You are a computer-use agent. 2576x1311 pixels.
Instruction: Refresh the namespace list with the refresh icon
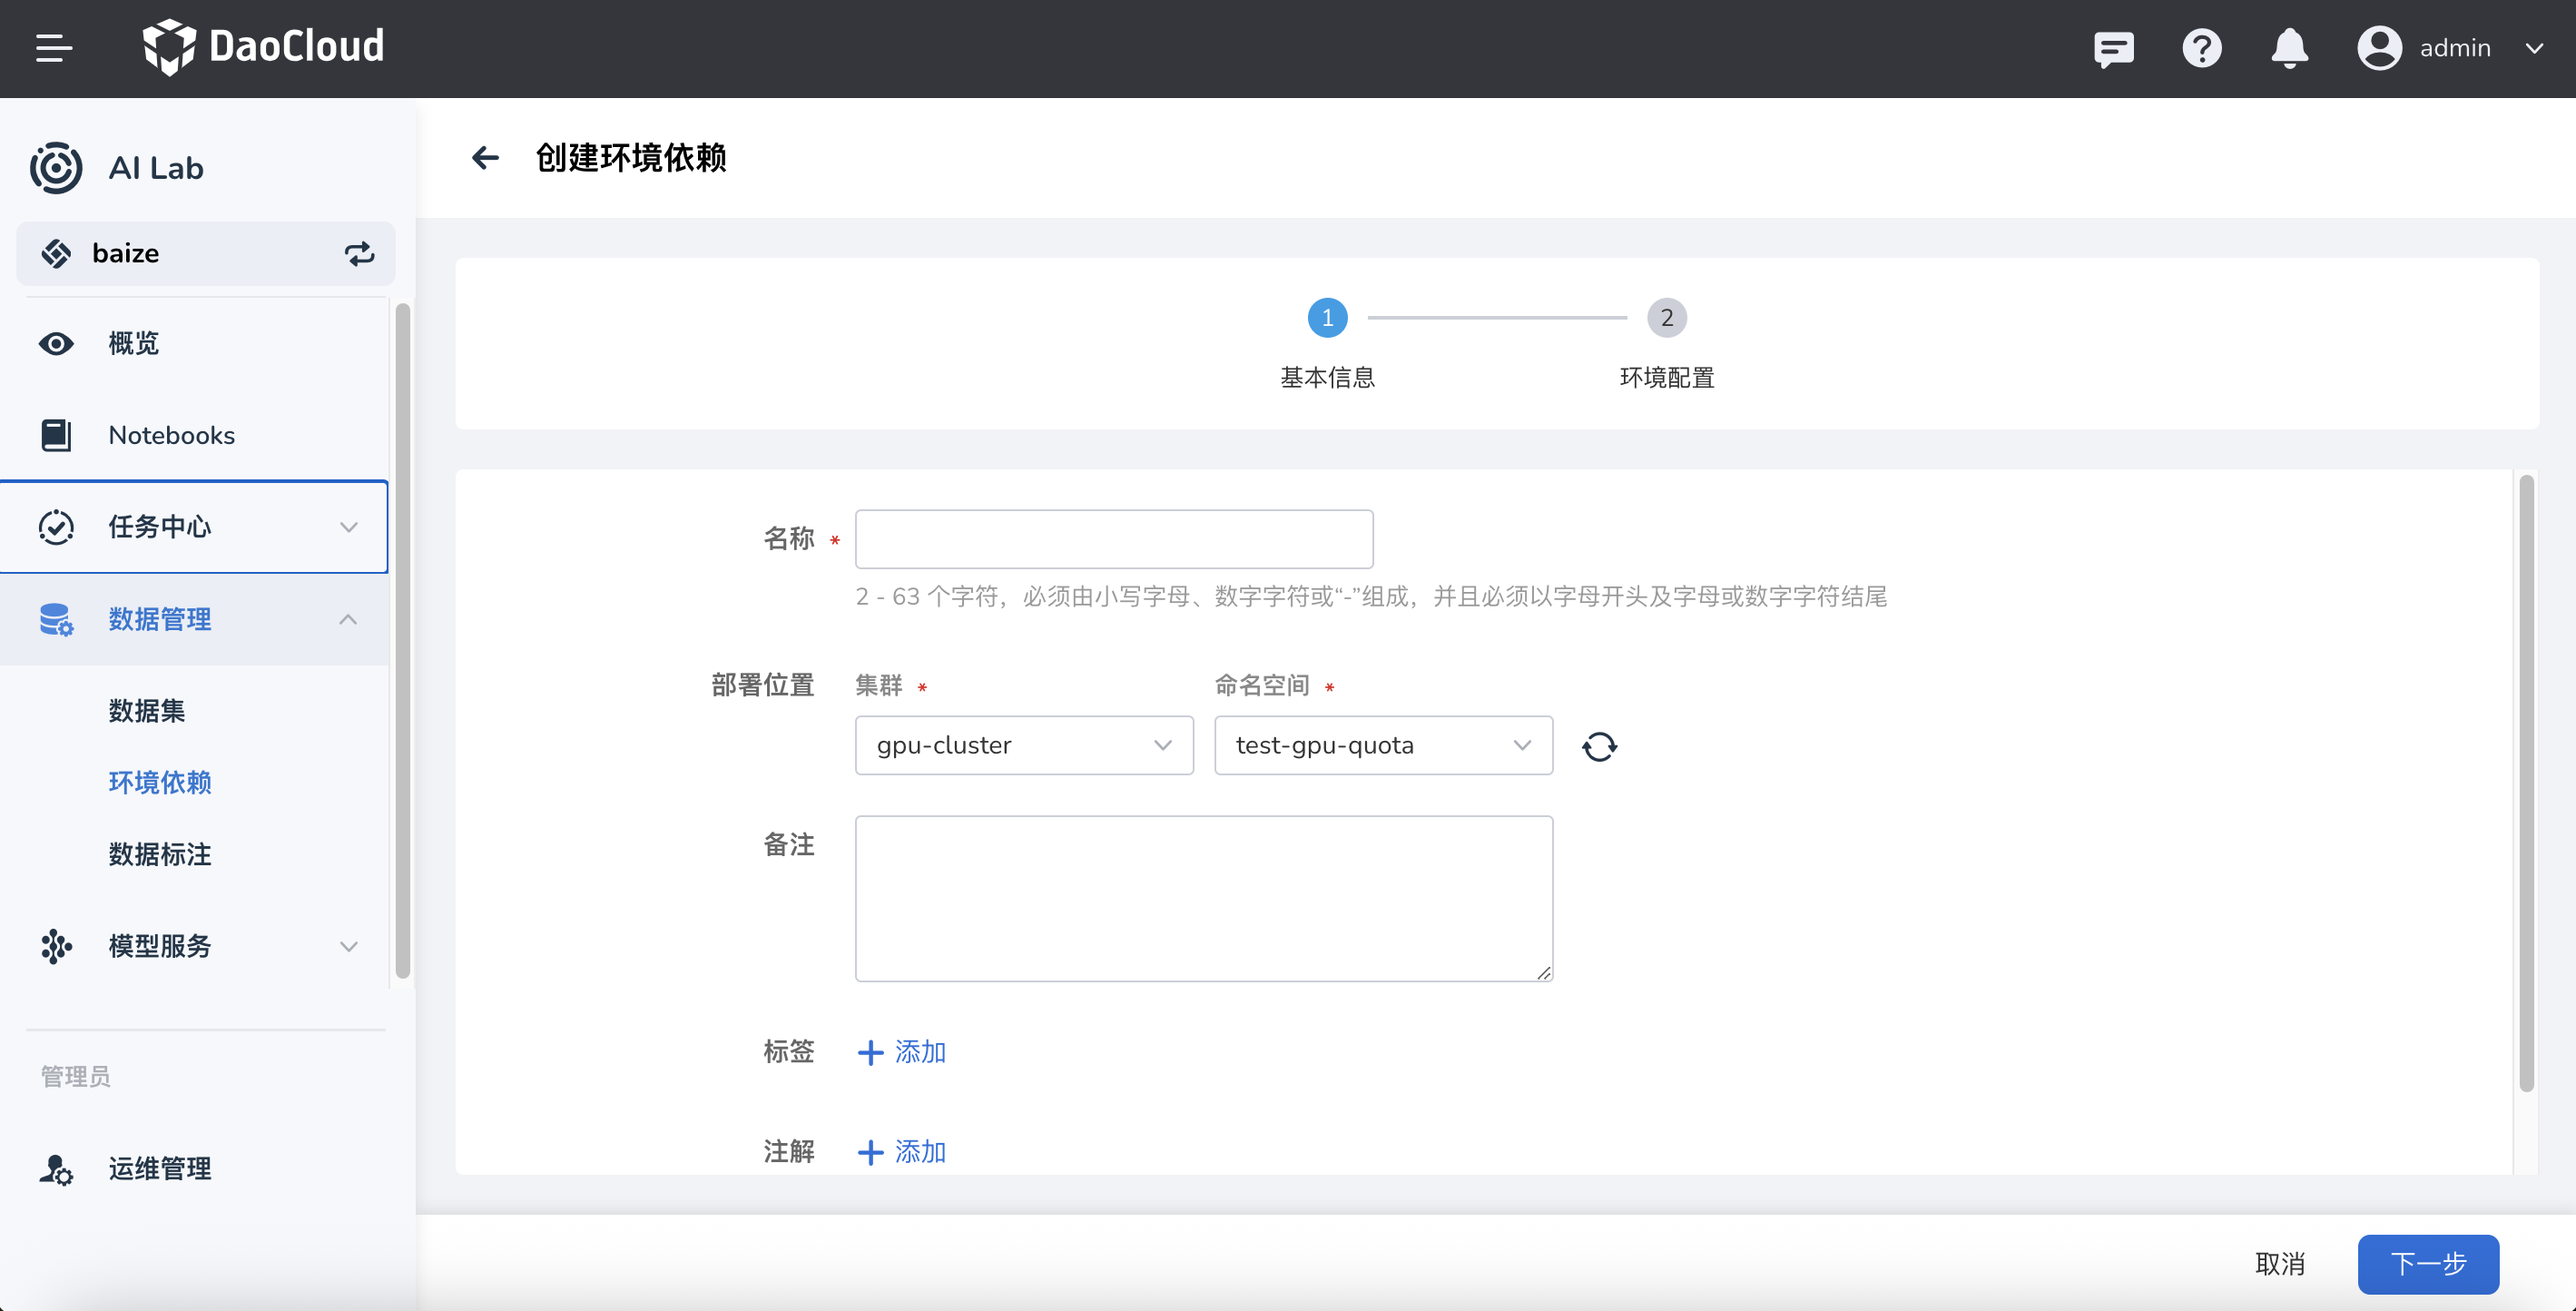1599,746
